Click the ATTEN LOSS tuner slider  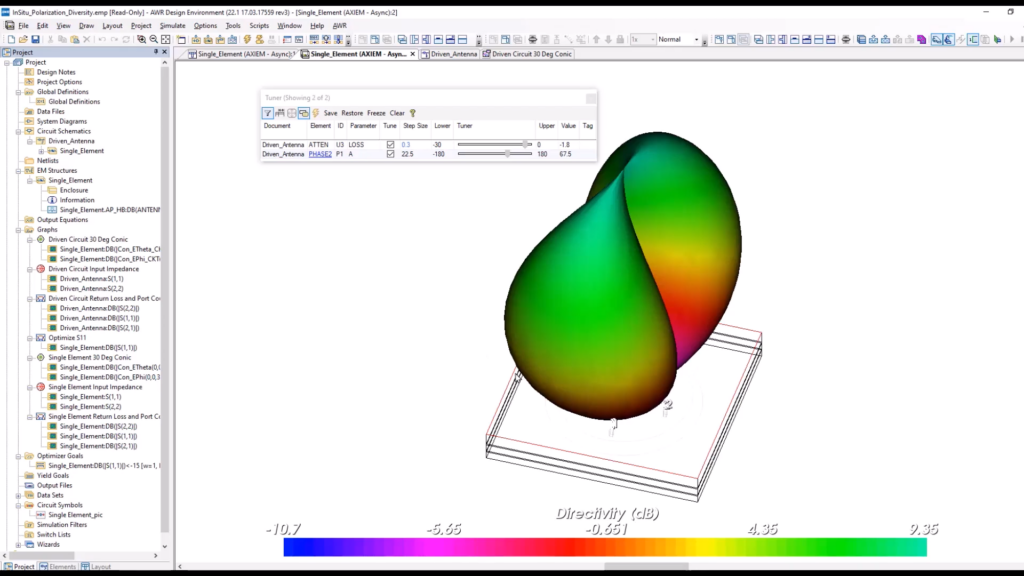(x=494, y=144)
